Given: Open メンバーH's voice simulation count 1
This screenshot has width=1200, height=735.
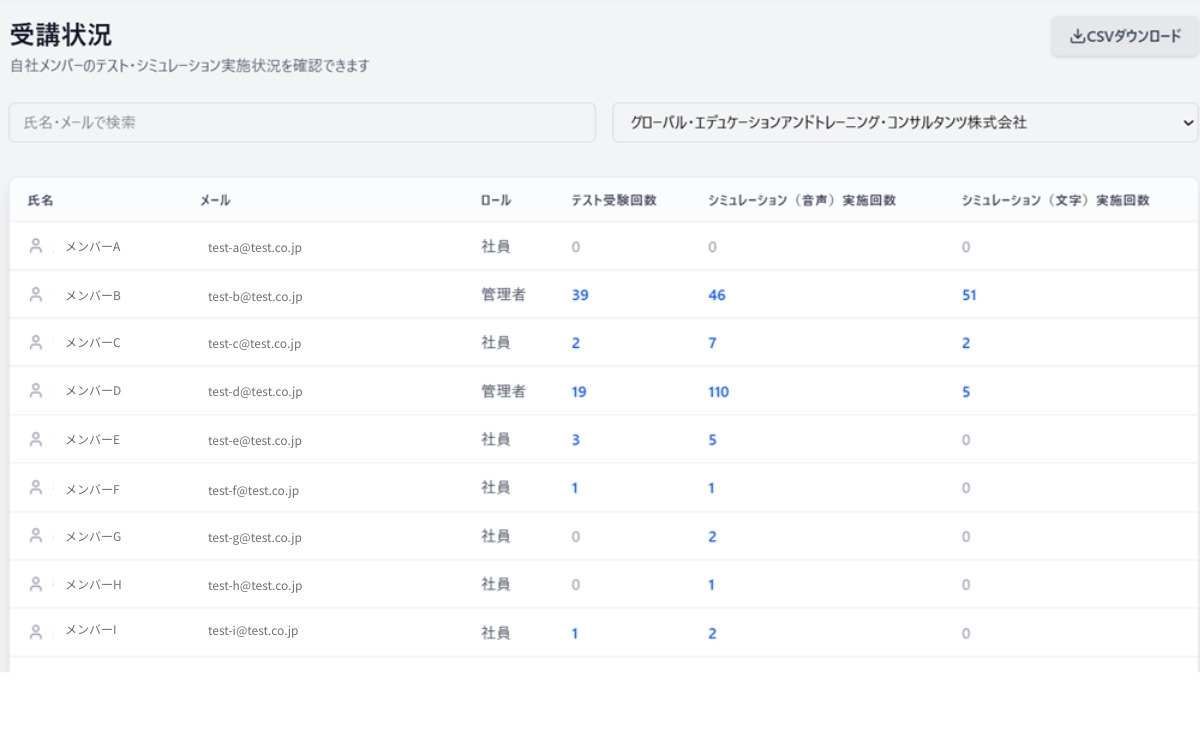Looking at the screenshot, I should [712, 585].
